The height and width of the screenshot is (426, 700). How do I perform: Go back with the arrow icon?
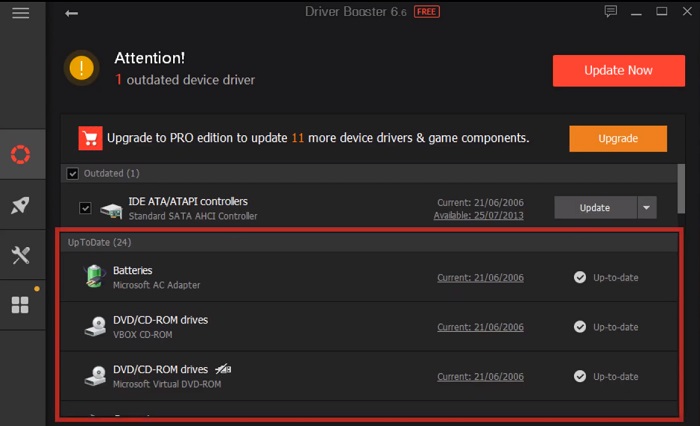71,13
